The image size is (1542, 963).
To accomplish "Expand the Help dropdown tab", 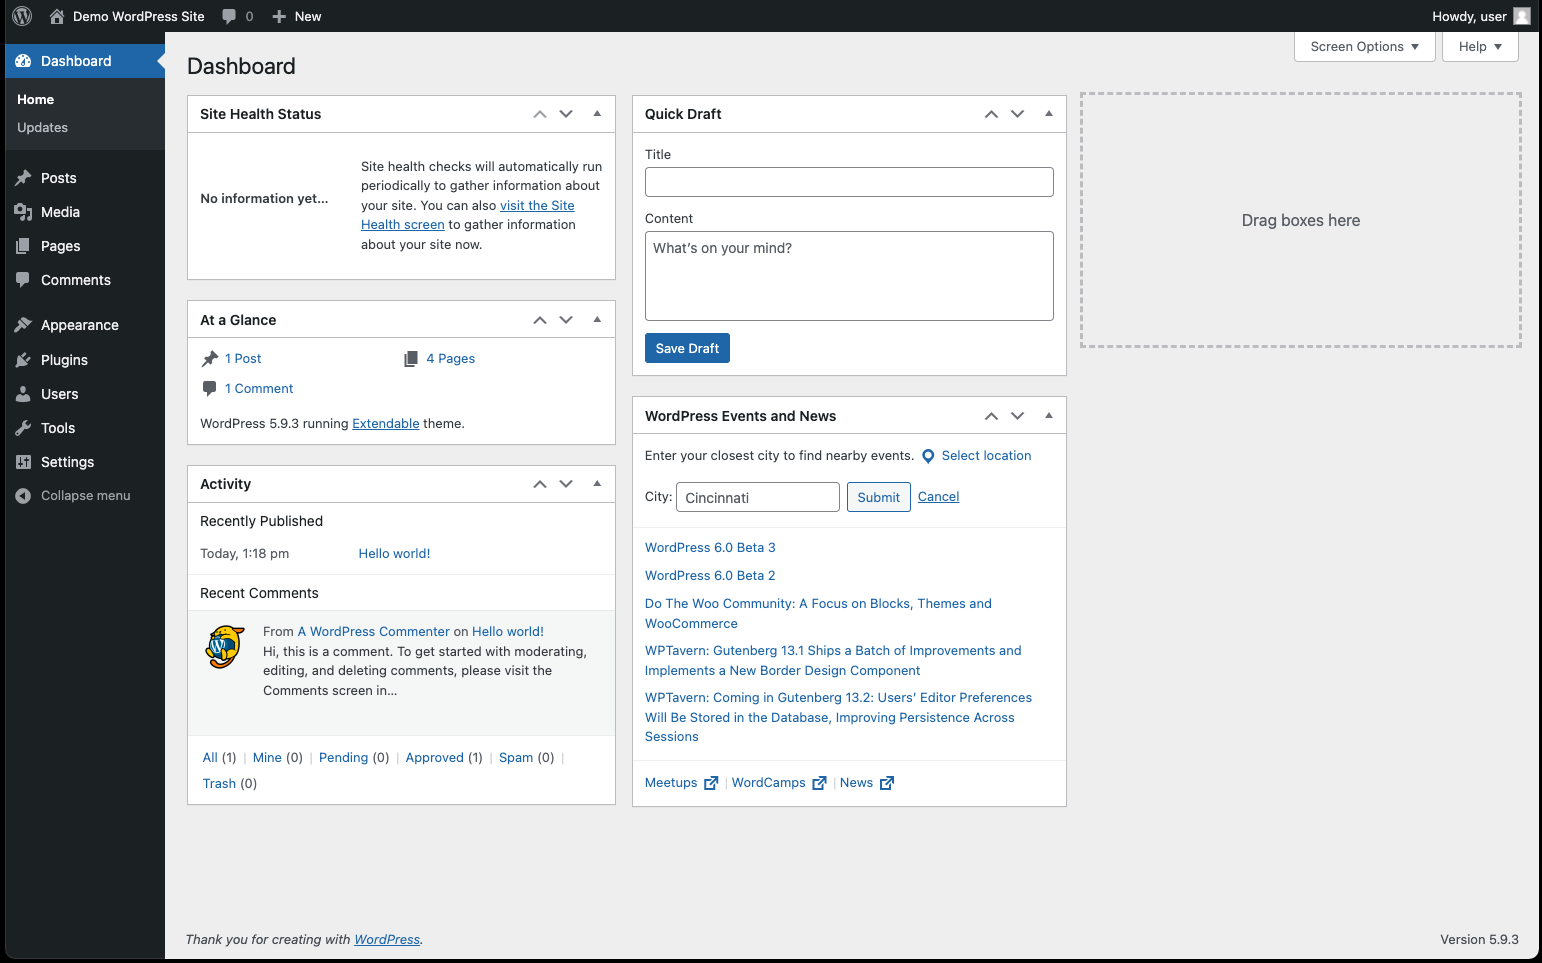I will click(1479, 47).
